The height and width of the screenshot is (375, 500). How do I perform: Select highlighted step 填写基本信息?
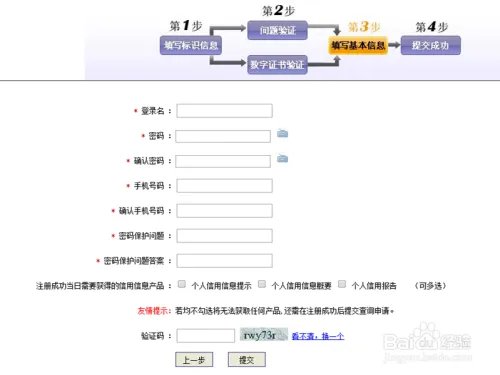click(x=358, y=45)
